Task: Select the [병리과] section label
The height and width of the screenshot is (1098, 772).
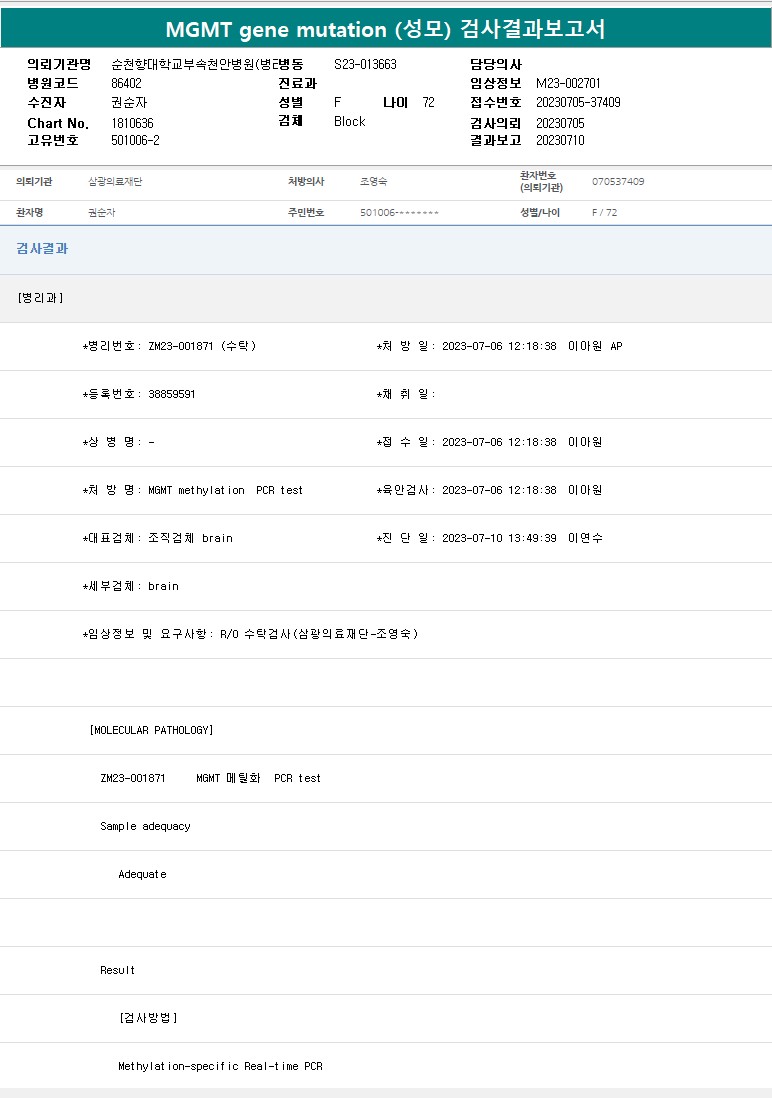Action: (41, 298)
